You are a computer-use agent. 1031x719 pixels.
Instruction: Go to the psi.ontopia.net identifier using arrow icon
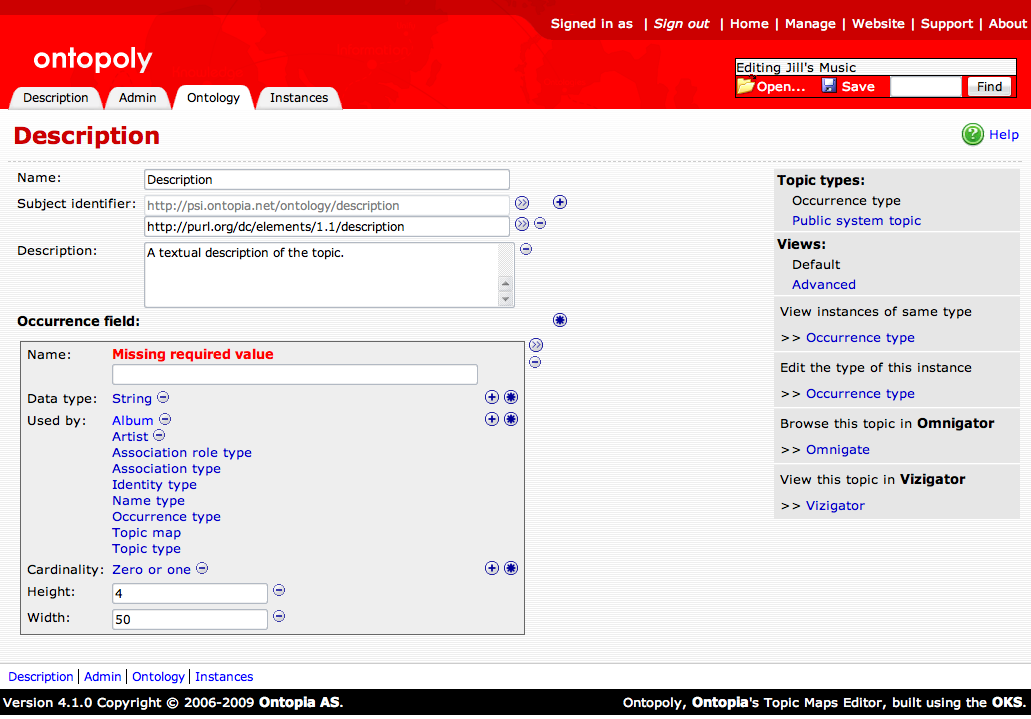pyautogui.click(x=522, y=202)
